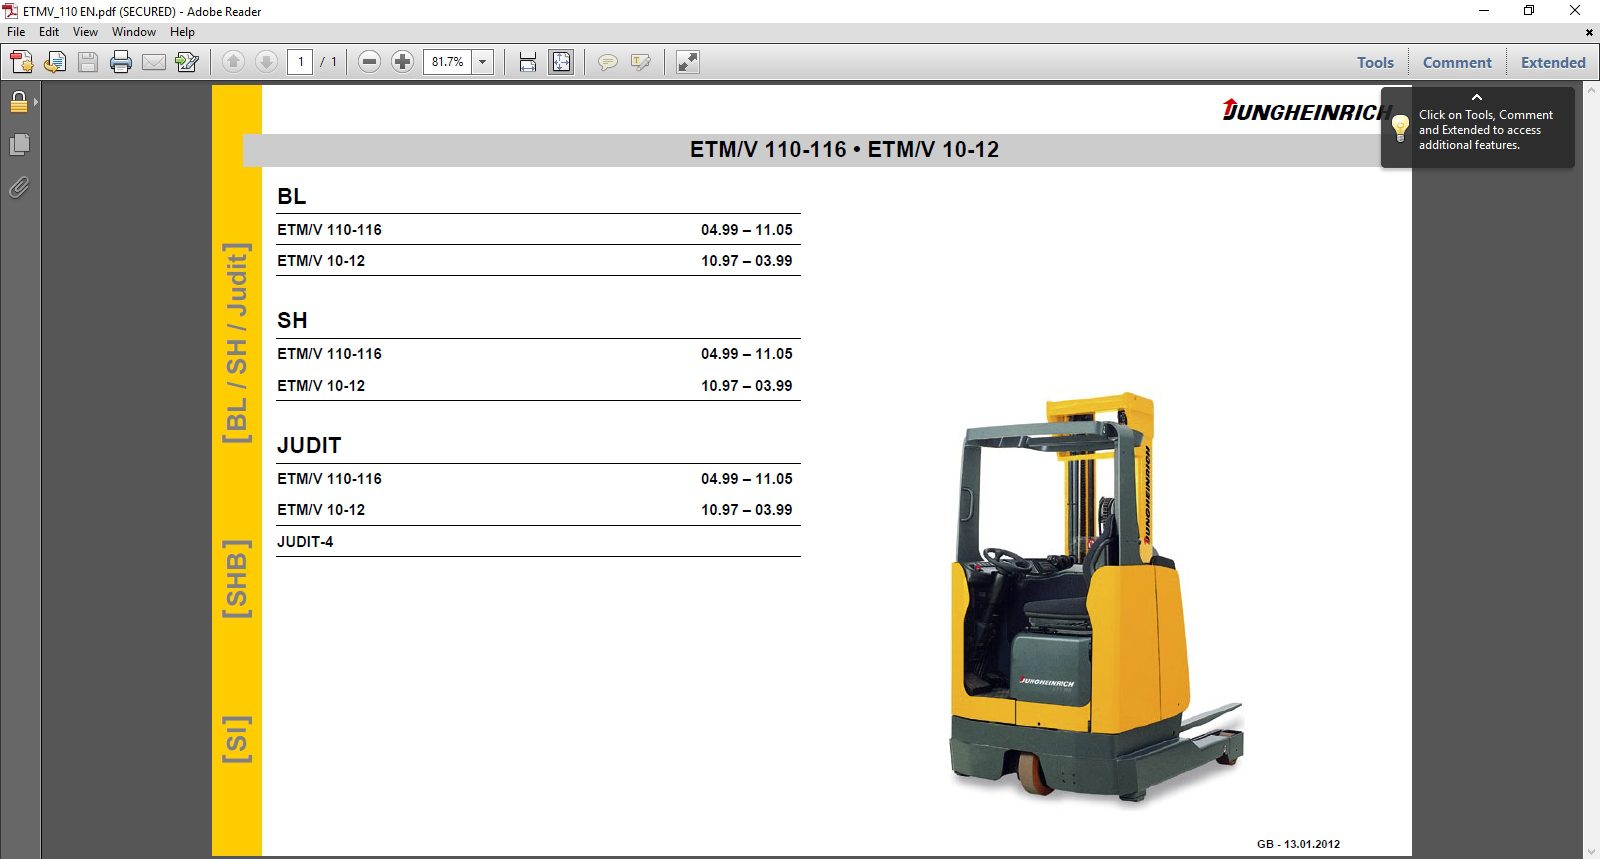Open the Comment pane
1600x859 pixels.
pyautogui.click(x=1457, y=62)
